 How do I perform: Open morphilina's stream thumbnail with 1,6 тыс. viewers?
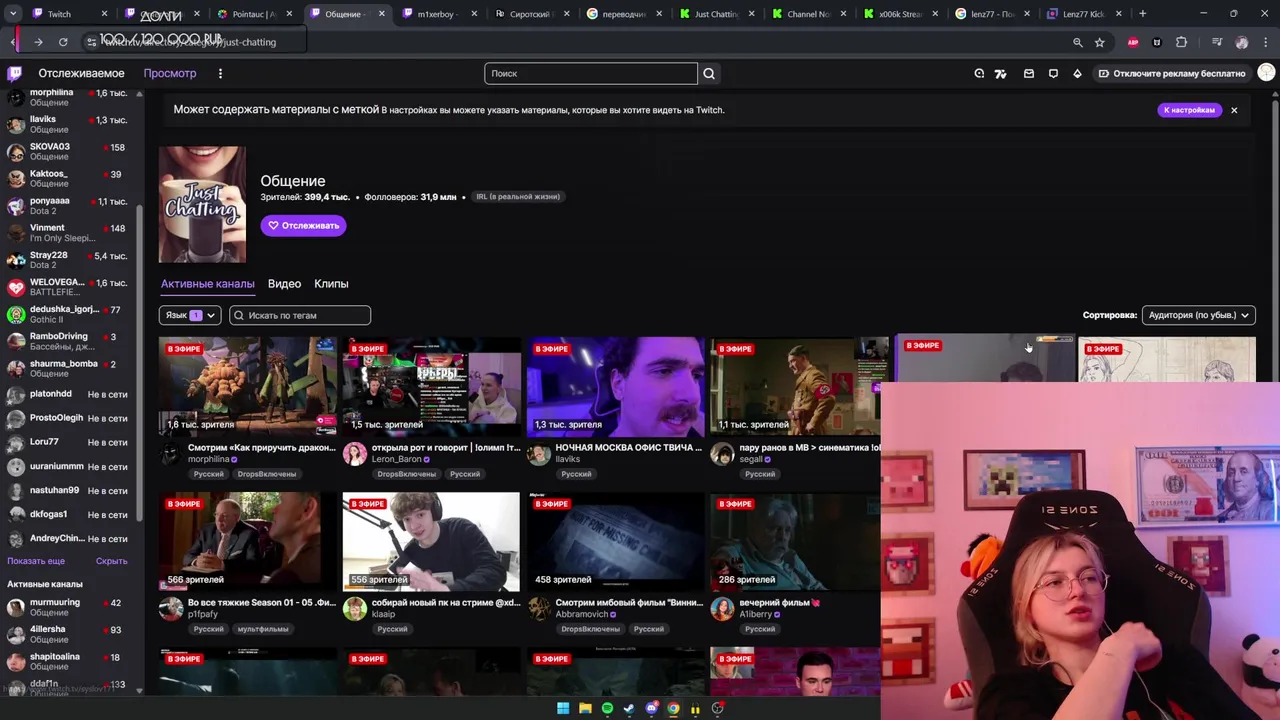(247, 386)
